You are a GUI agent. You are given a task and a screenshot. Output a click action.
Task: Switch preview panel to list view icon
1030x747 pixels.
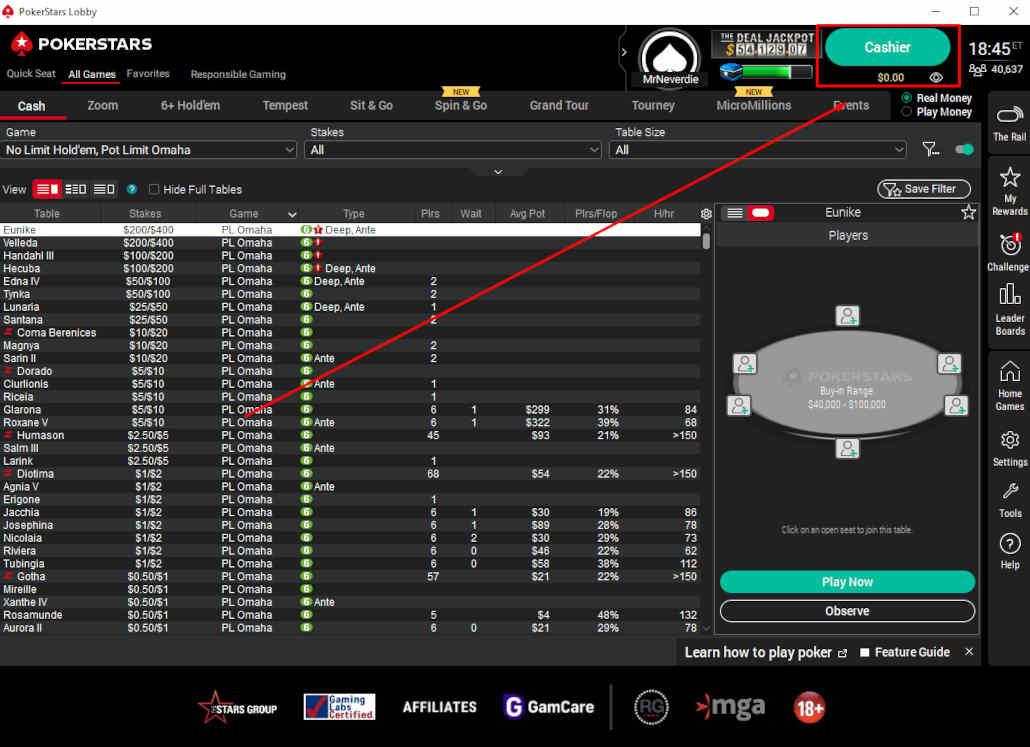click(x=735, y=213)
